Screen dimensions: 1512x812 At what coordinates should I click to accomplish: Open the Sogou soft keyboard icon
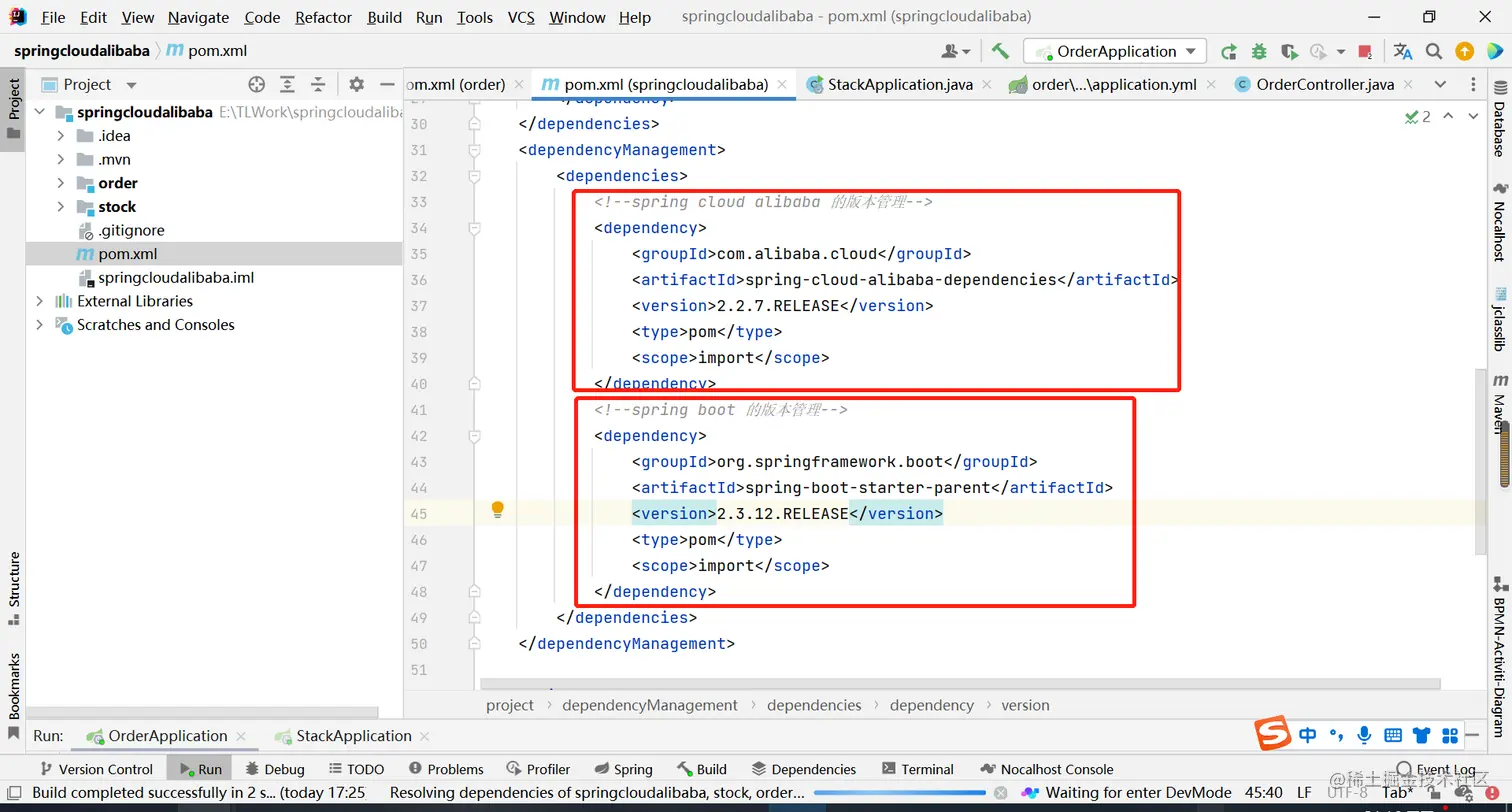[x=1393, y=736]
